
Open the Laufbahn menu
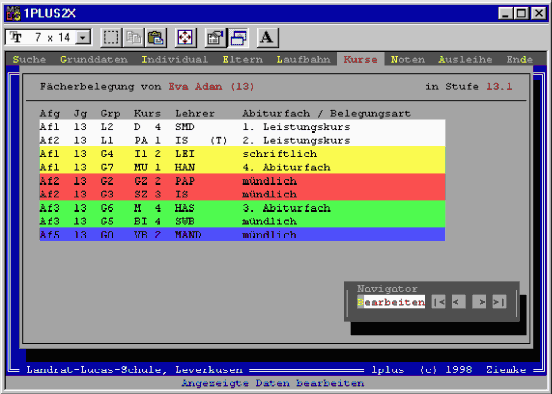point(303,60)
